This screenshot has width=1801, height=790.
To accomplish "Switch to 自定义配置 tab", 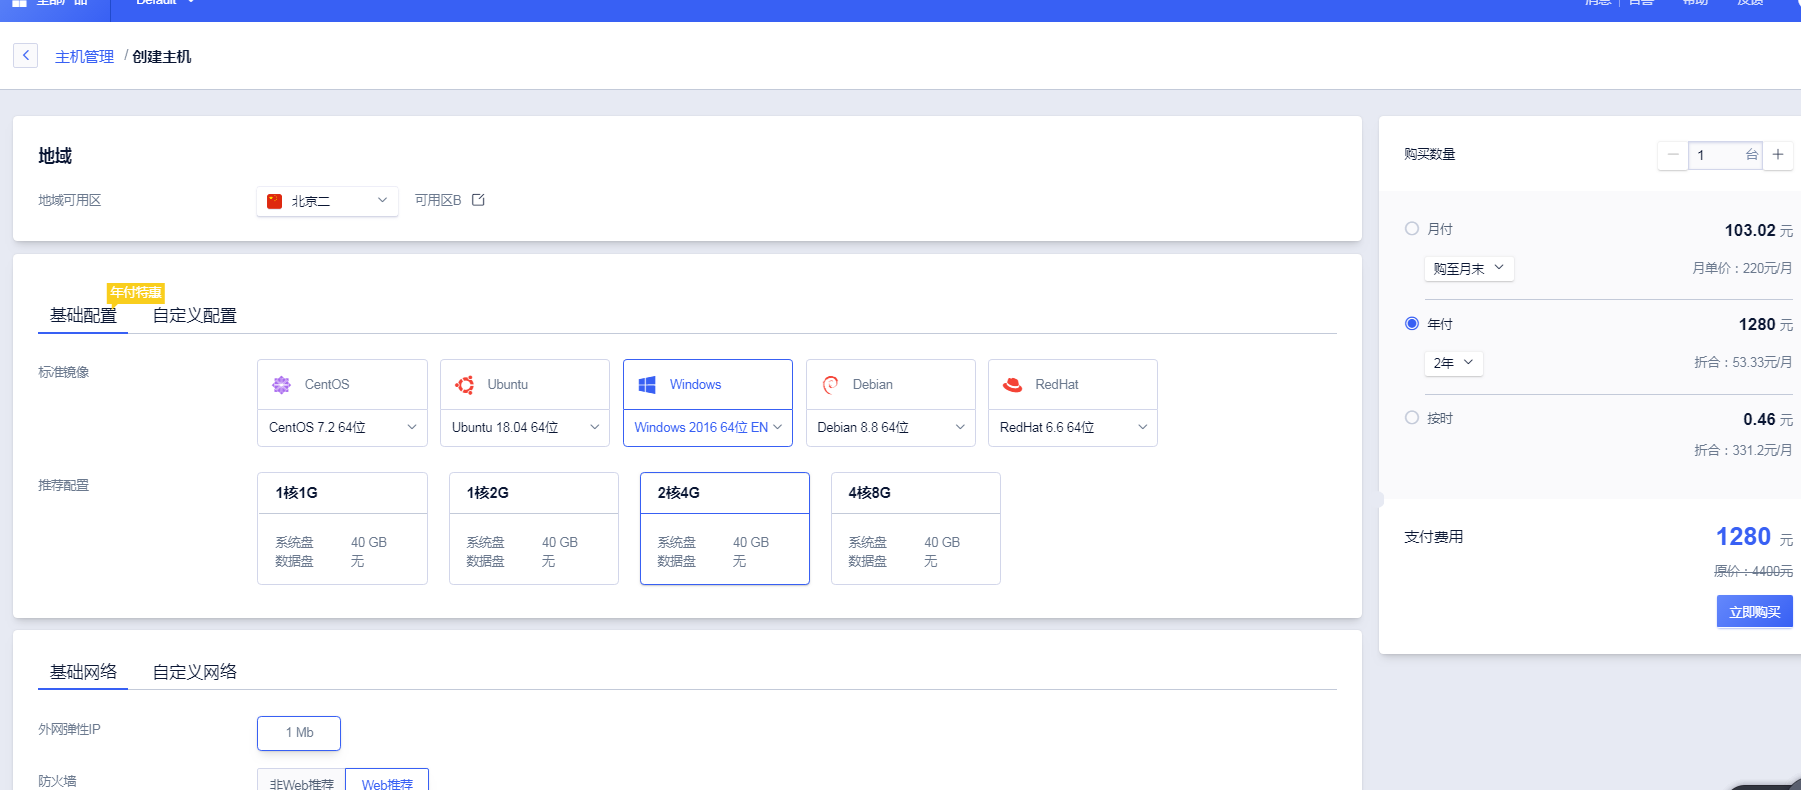I will 194,316.
